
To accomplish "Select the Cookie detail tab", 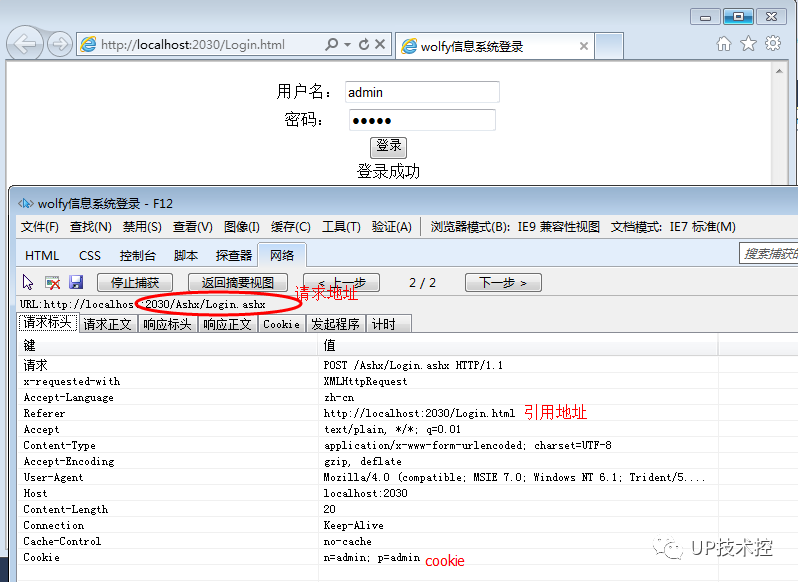I will [281, 324].
